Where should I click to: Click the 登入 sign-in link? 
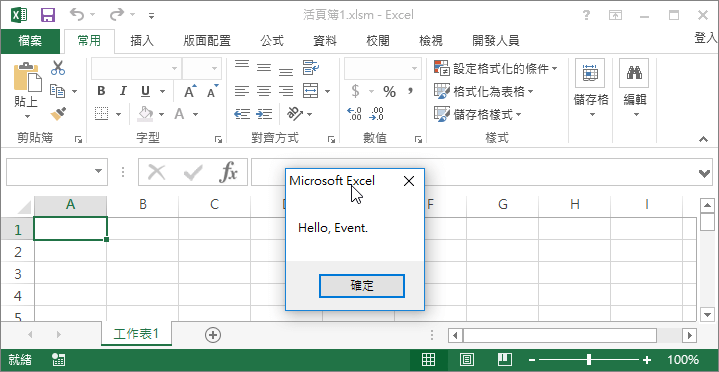pos(706,38)
